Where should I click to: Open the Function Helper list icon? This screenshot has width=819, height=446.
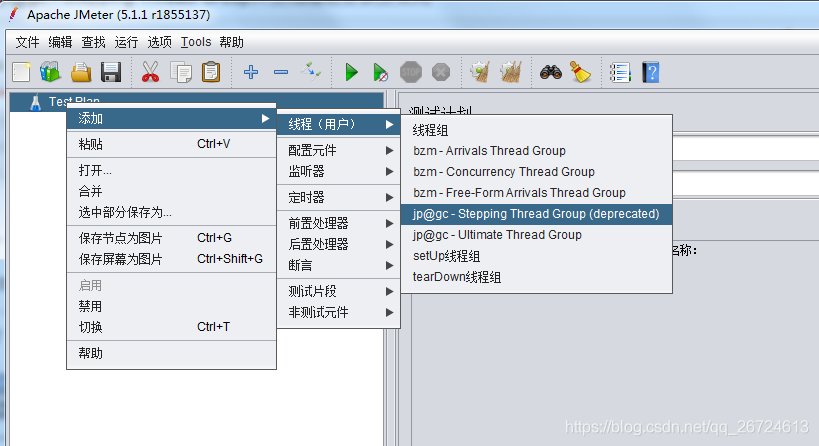pos(620,72)
